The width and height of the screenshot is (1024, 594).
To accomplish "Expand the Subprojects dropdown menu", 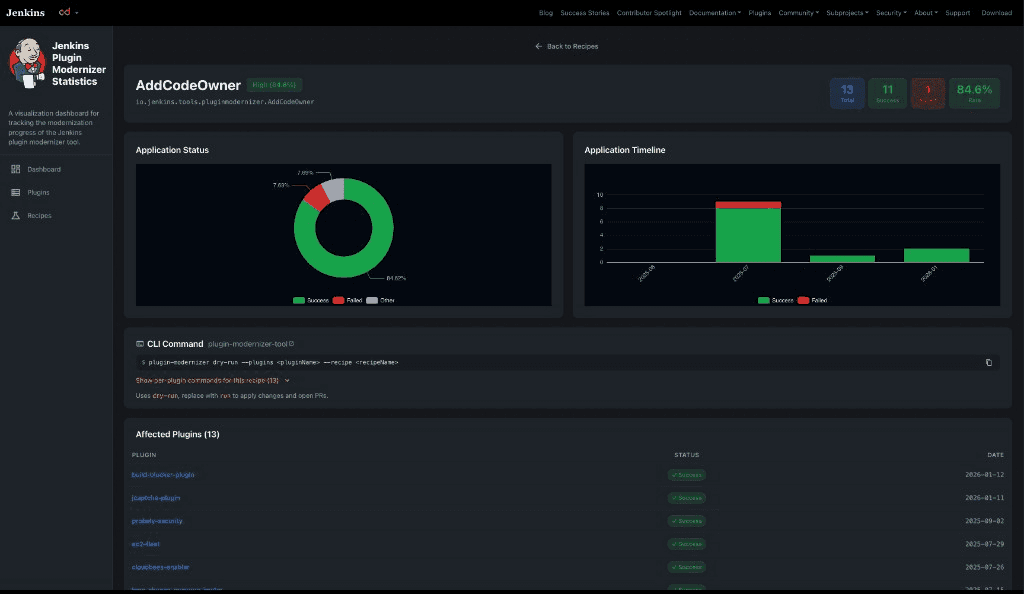I will pos(847,12).
